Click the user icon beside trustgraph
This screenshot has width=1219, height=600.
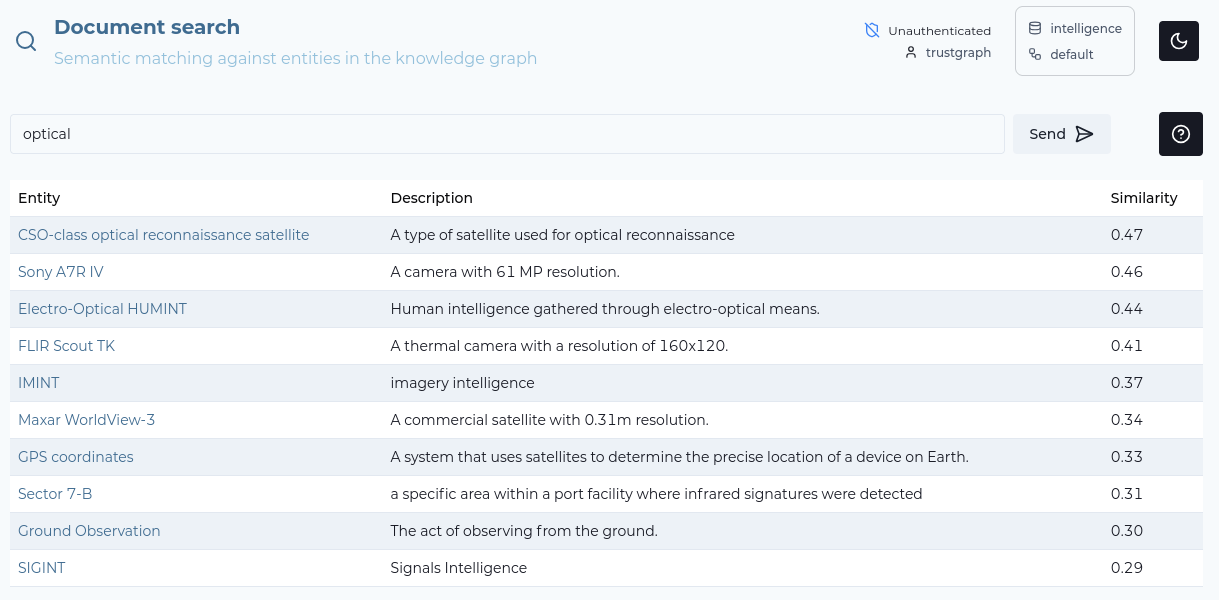[x=909, y=52]
